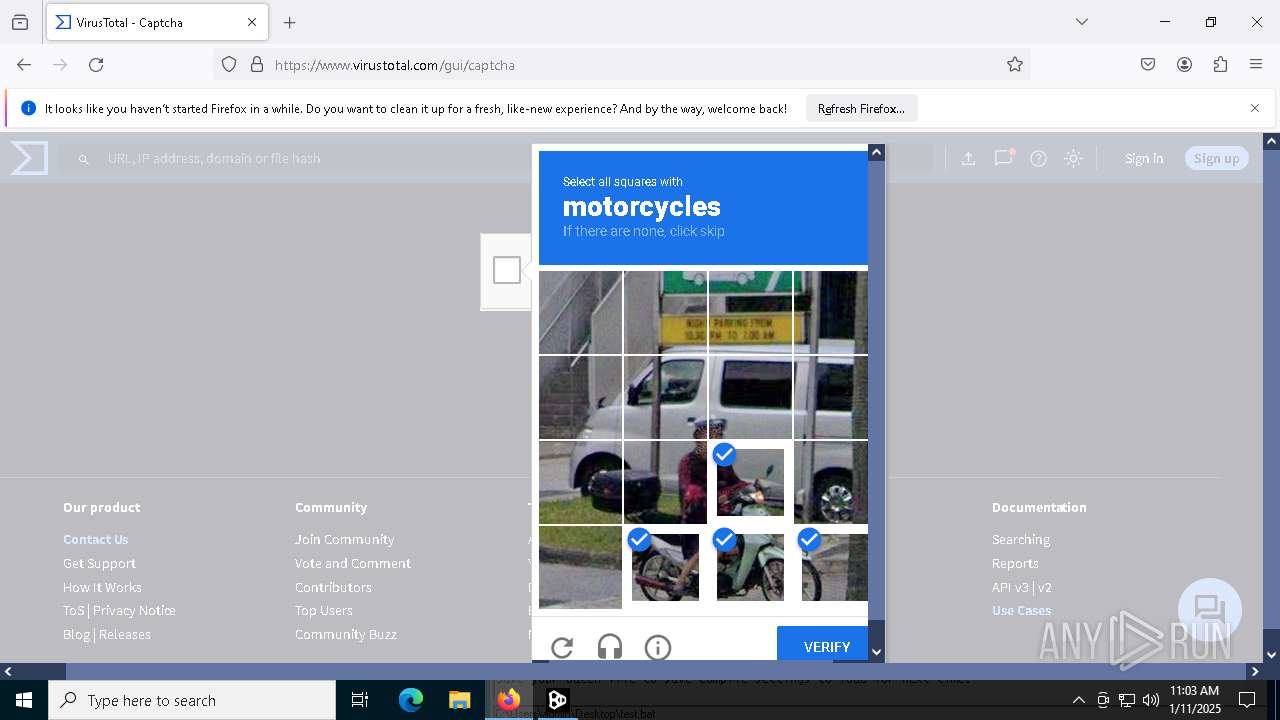Open the file upload icon

click(968, 158)
